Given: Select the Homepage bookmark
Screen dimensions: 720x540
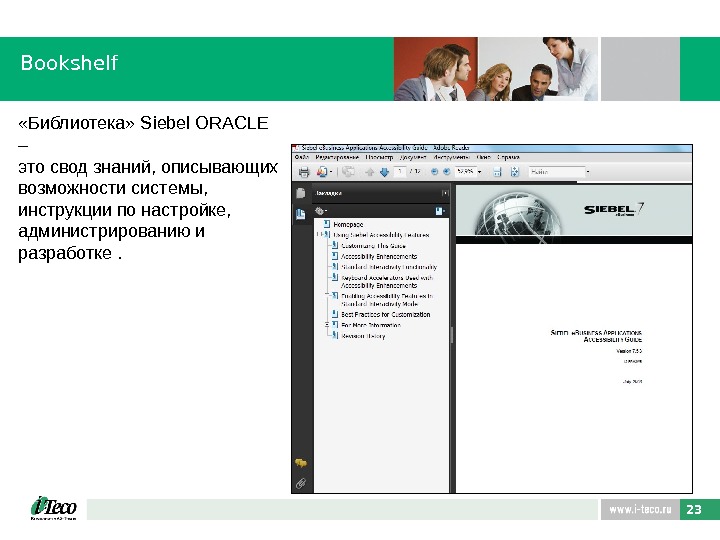Looking at the screenshot, I should (x=348, y=224).
